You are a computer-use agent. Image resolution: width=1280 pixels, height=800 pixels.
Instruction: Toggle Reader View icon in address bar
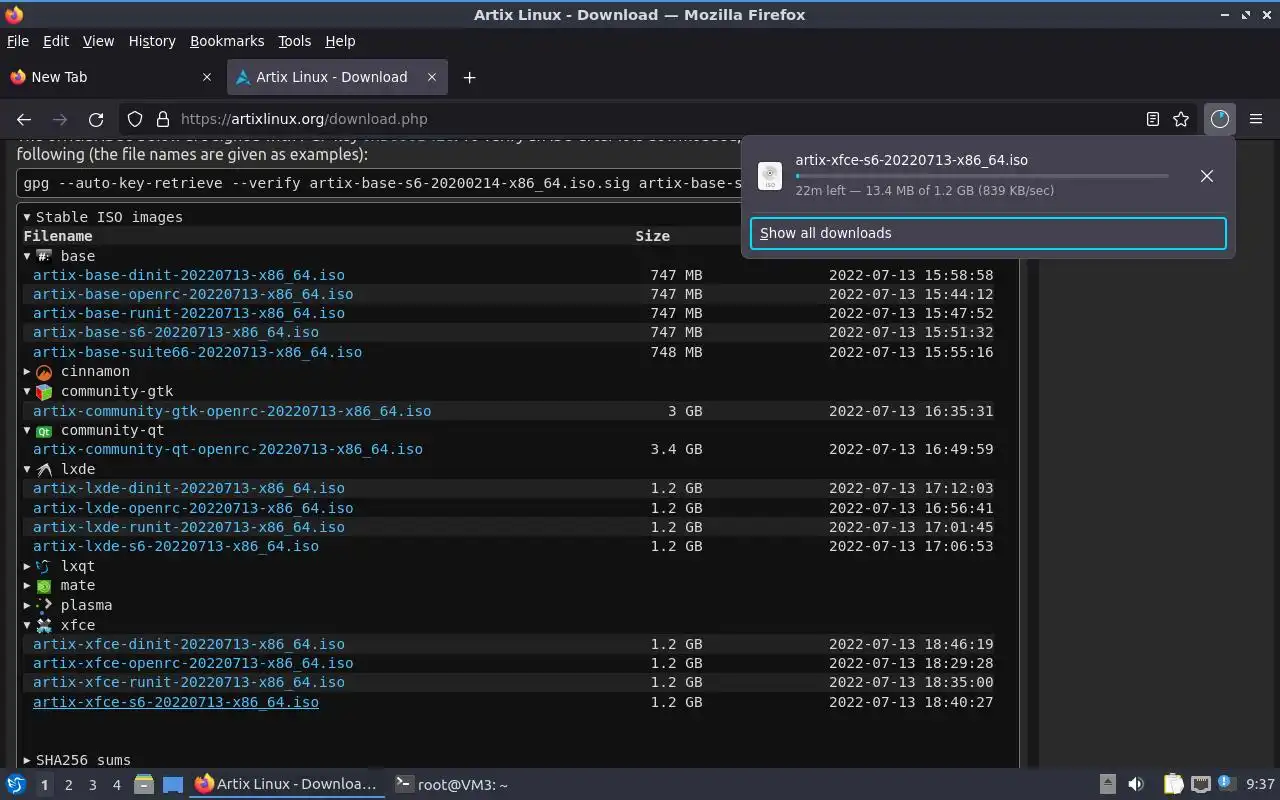[1153, 119]
